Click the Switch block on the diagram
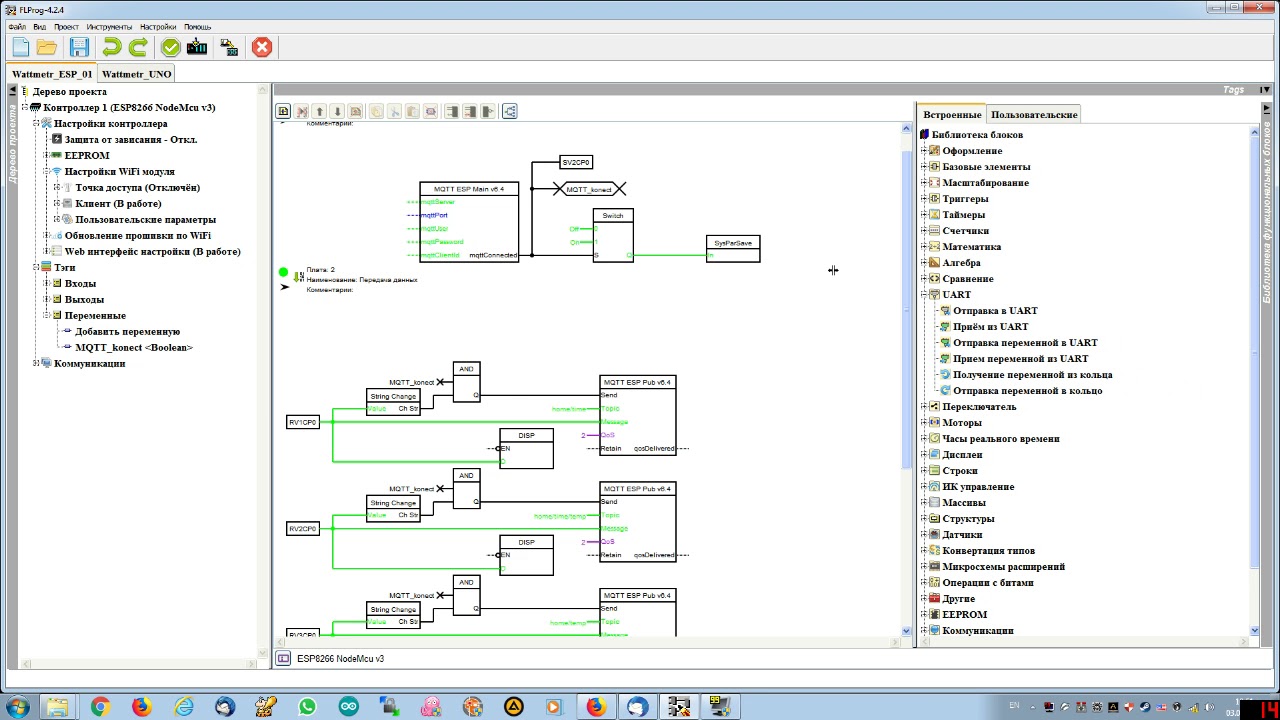 pos(613,235)
